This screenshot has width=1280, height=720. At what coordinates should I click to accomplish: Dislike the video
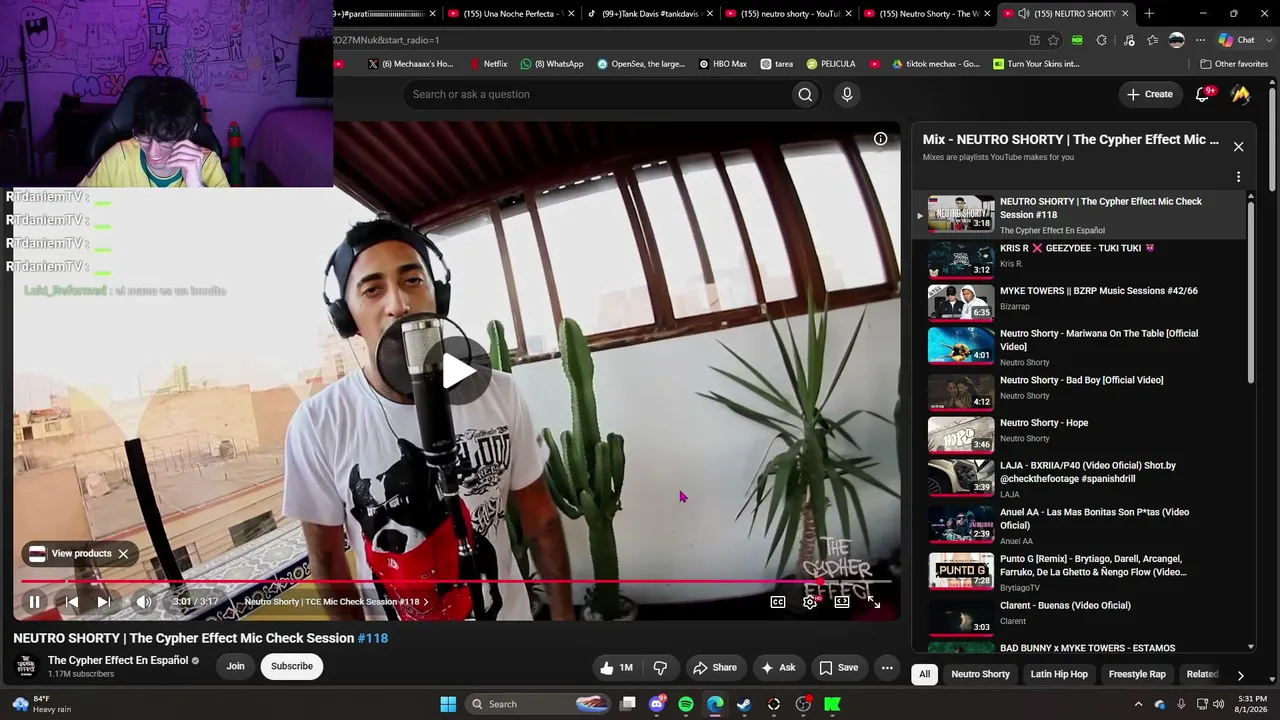tap(660, 668)
